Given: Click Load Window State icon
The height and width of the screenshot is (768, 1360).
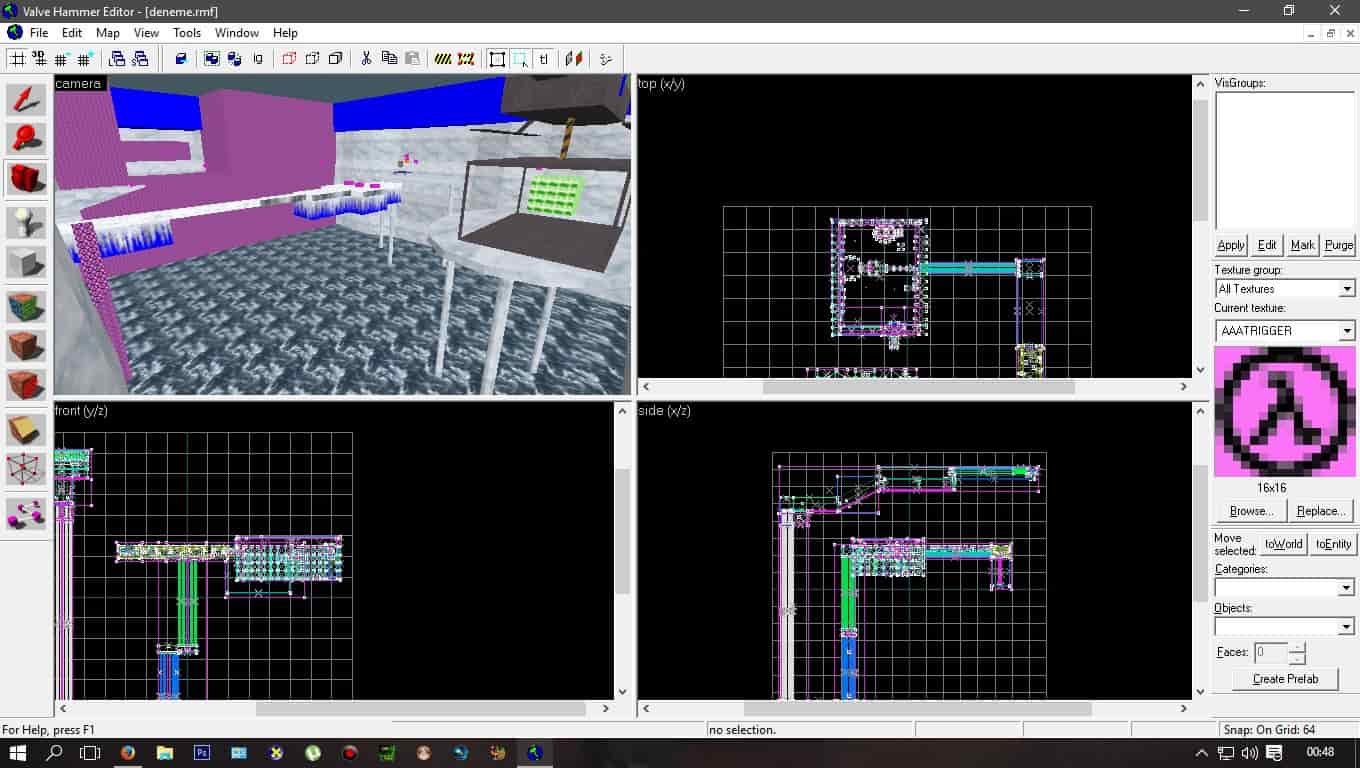Looking at the screenshot, I should [x=117, y=59].
